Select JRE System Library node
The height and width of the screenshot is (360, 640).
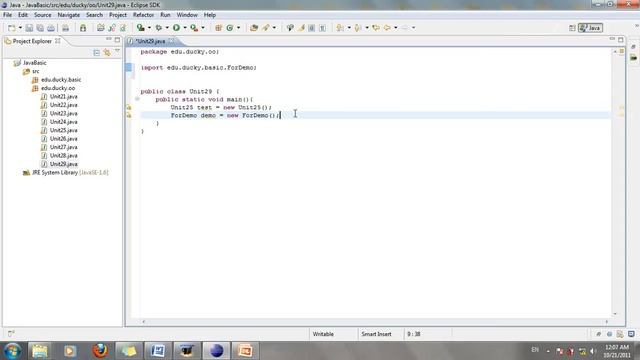coord(70,173)
